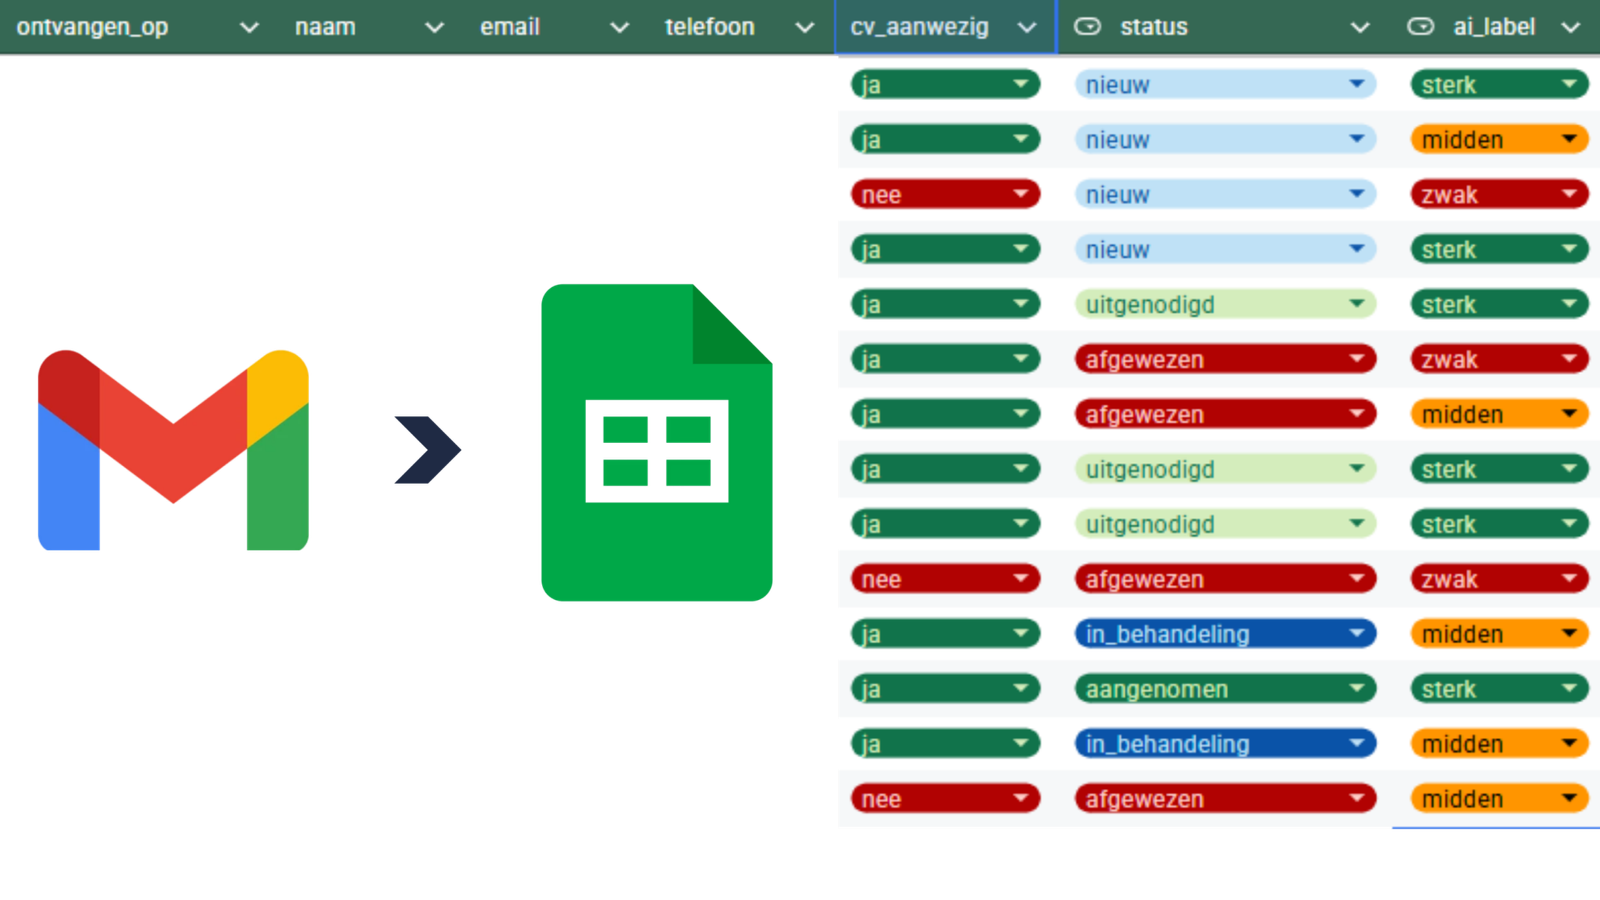Open the first row's "nieuw" status chip
The image size is (1600, 900).
tap(1225, 85)
